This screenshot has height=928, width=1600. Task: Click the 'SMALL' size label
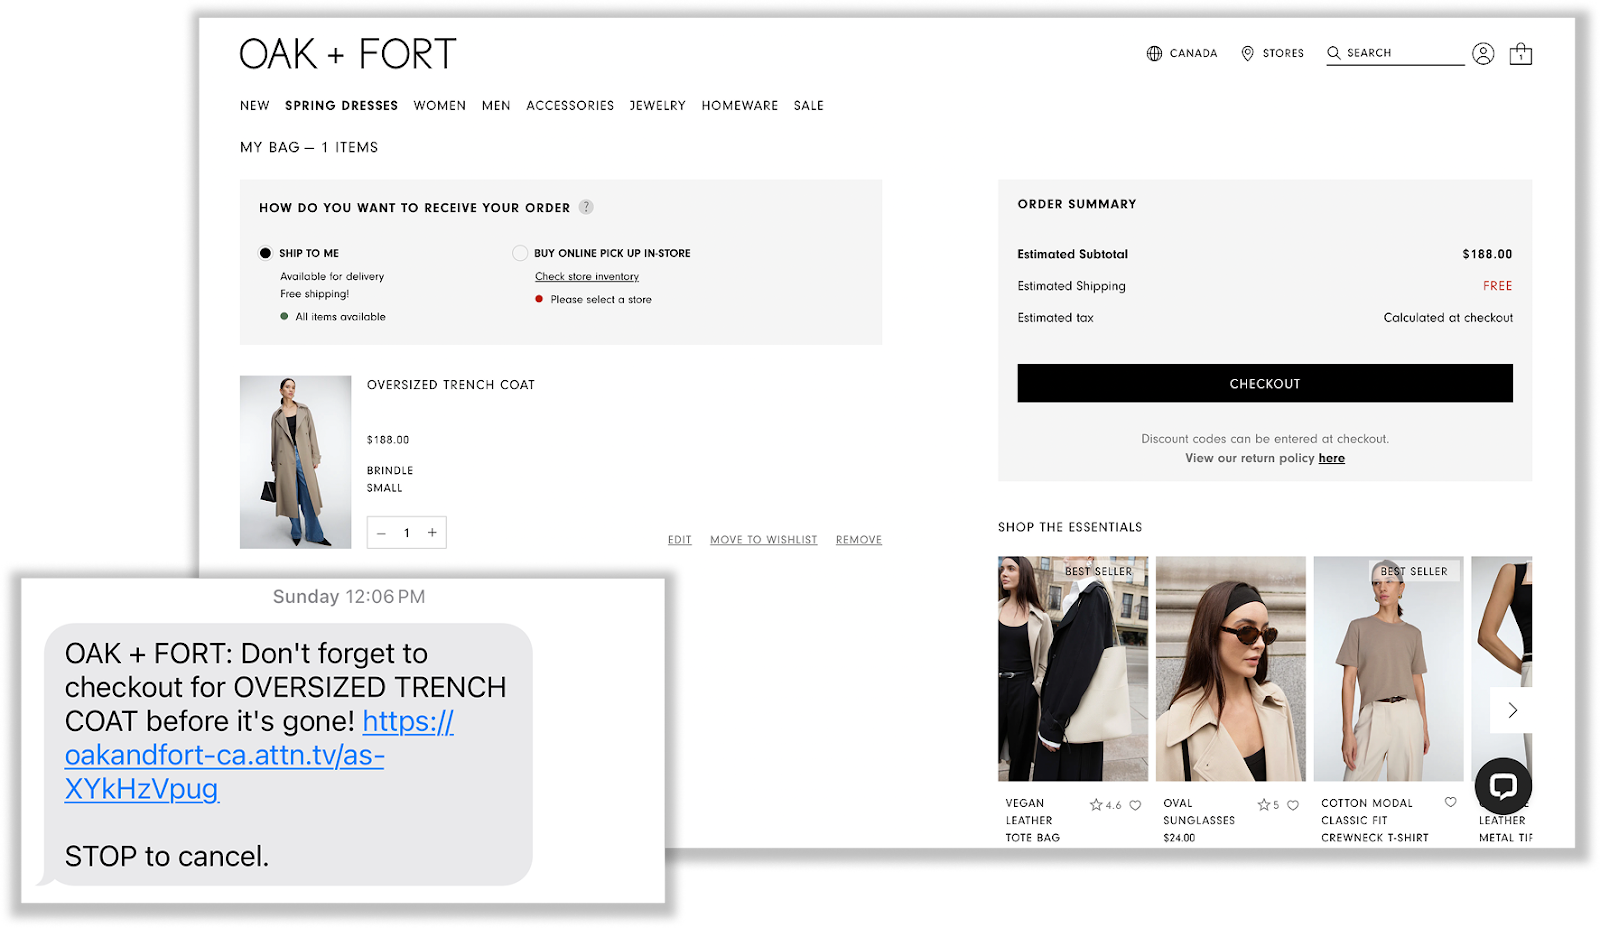click(385, 489)
